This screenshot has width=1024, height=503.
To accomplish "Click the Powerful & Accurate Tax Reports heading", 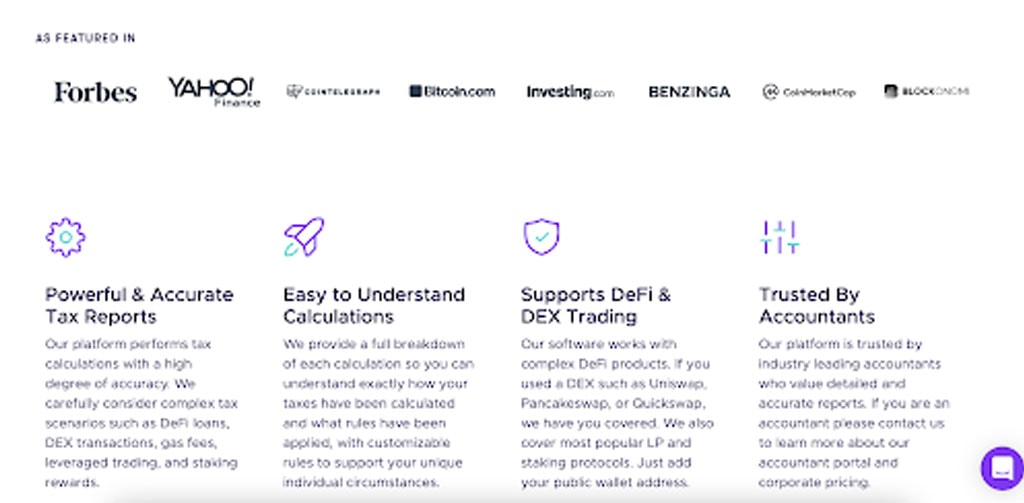I will pyautogui.click(x=139, y=306).
